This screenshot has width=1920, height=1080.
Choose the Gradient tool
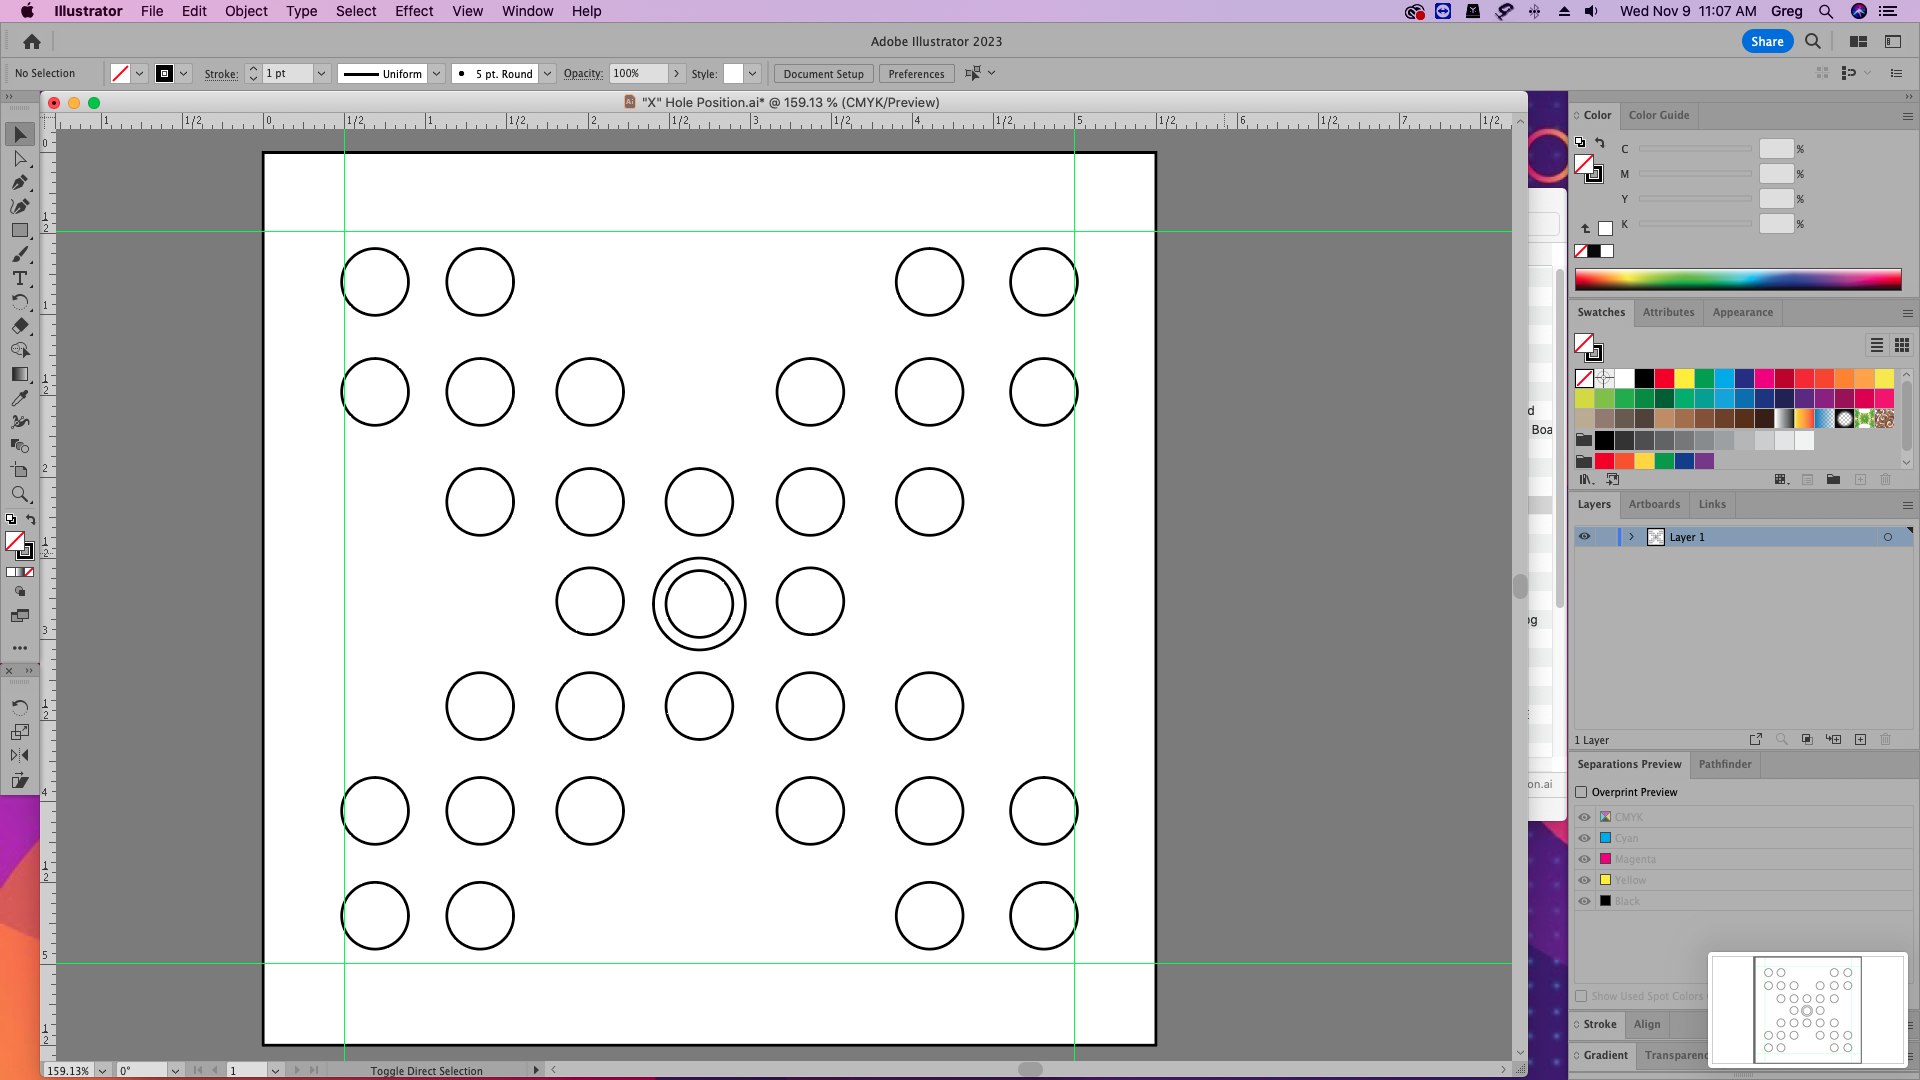20,374
